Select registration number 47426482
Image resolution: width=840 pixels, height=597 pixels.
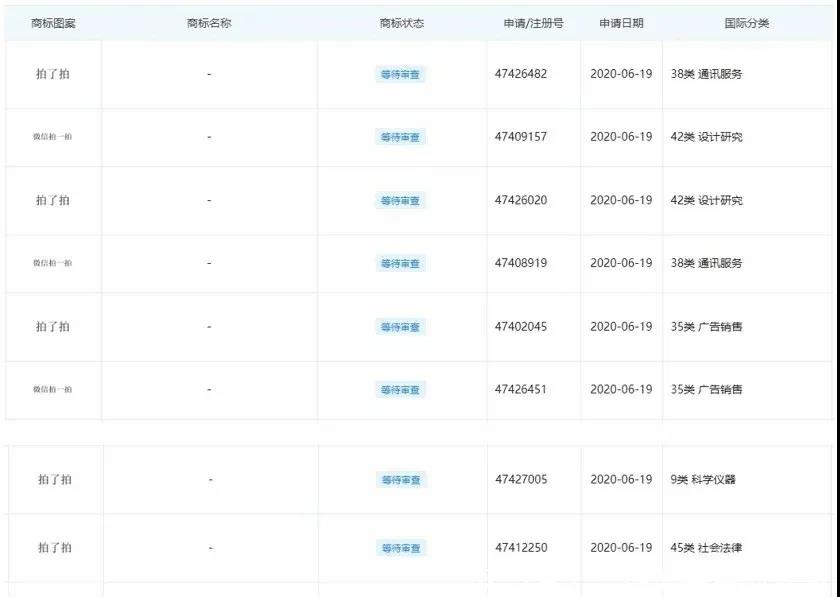point(521,73)
